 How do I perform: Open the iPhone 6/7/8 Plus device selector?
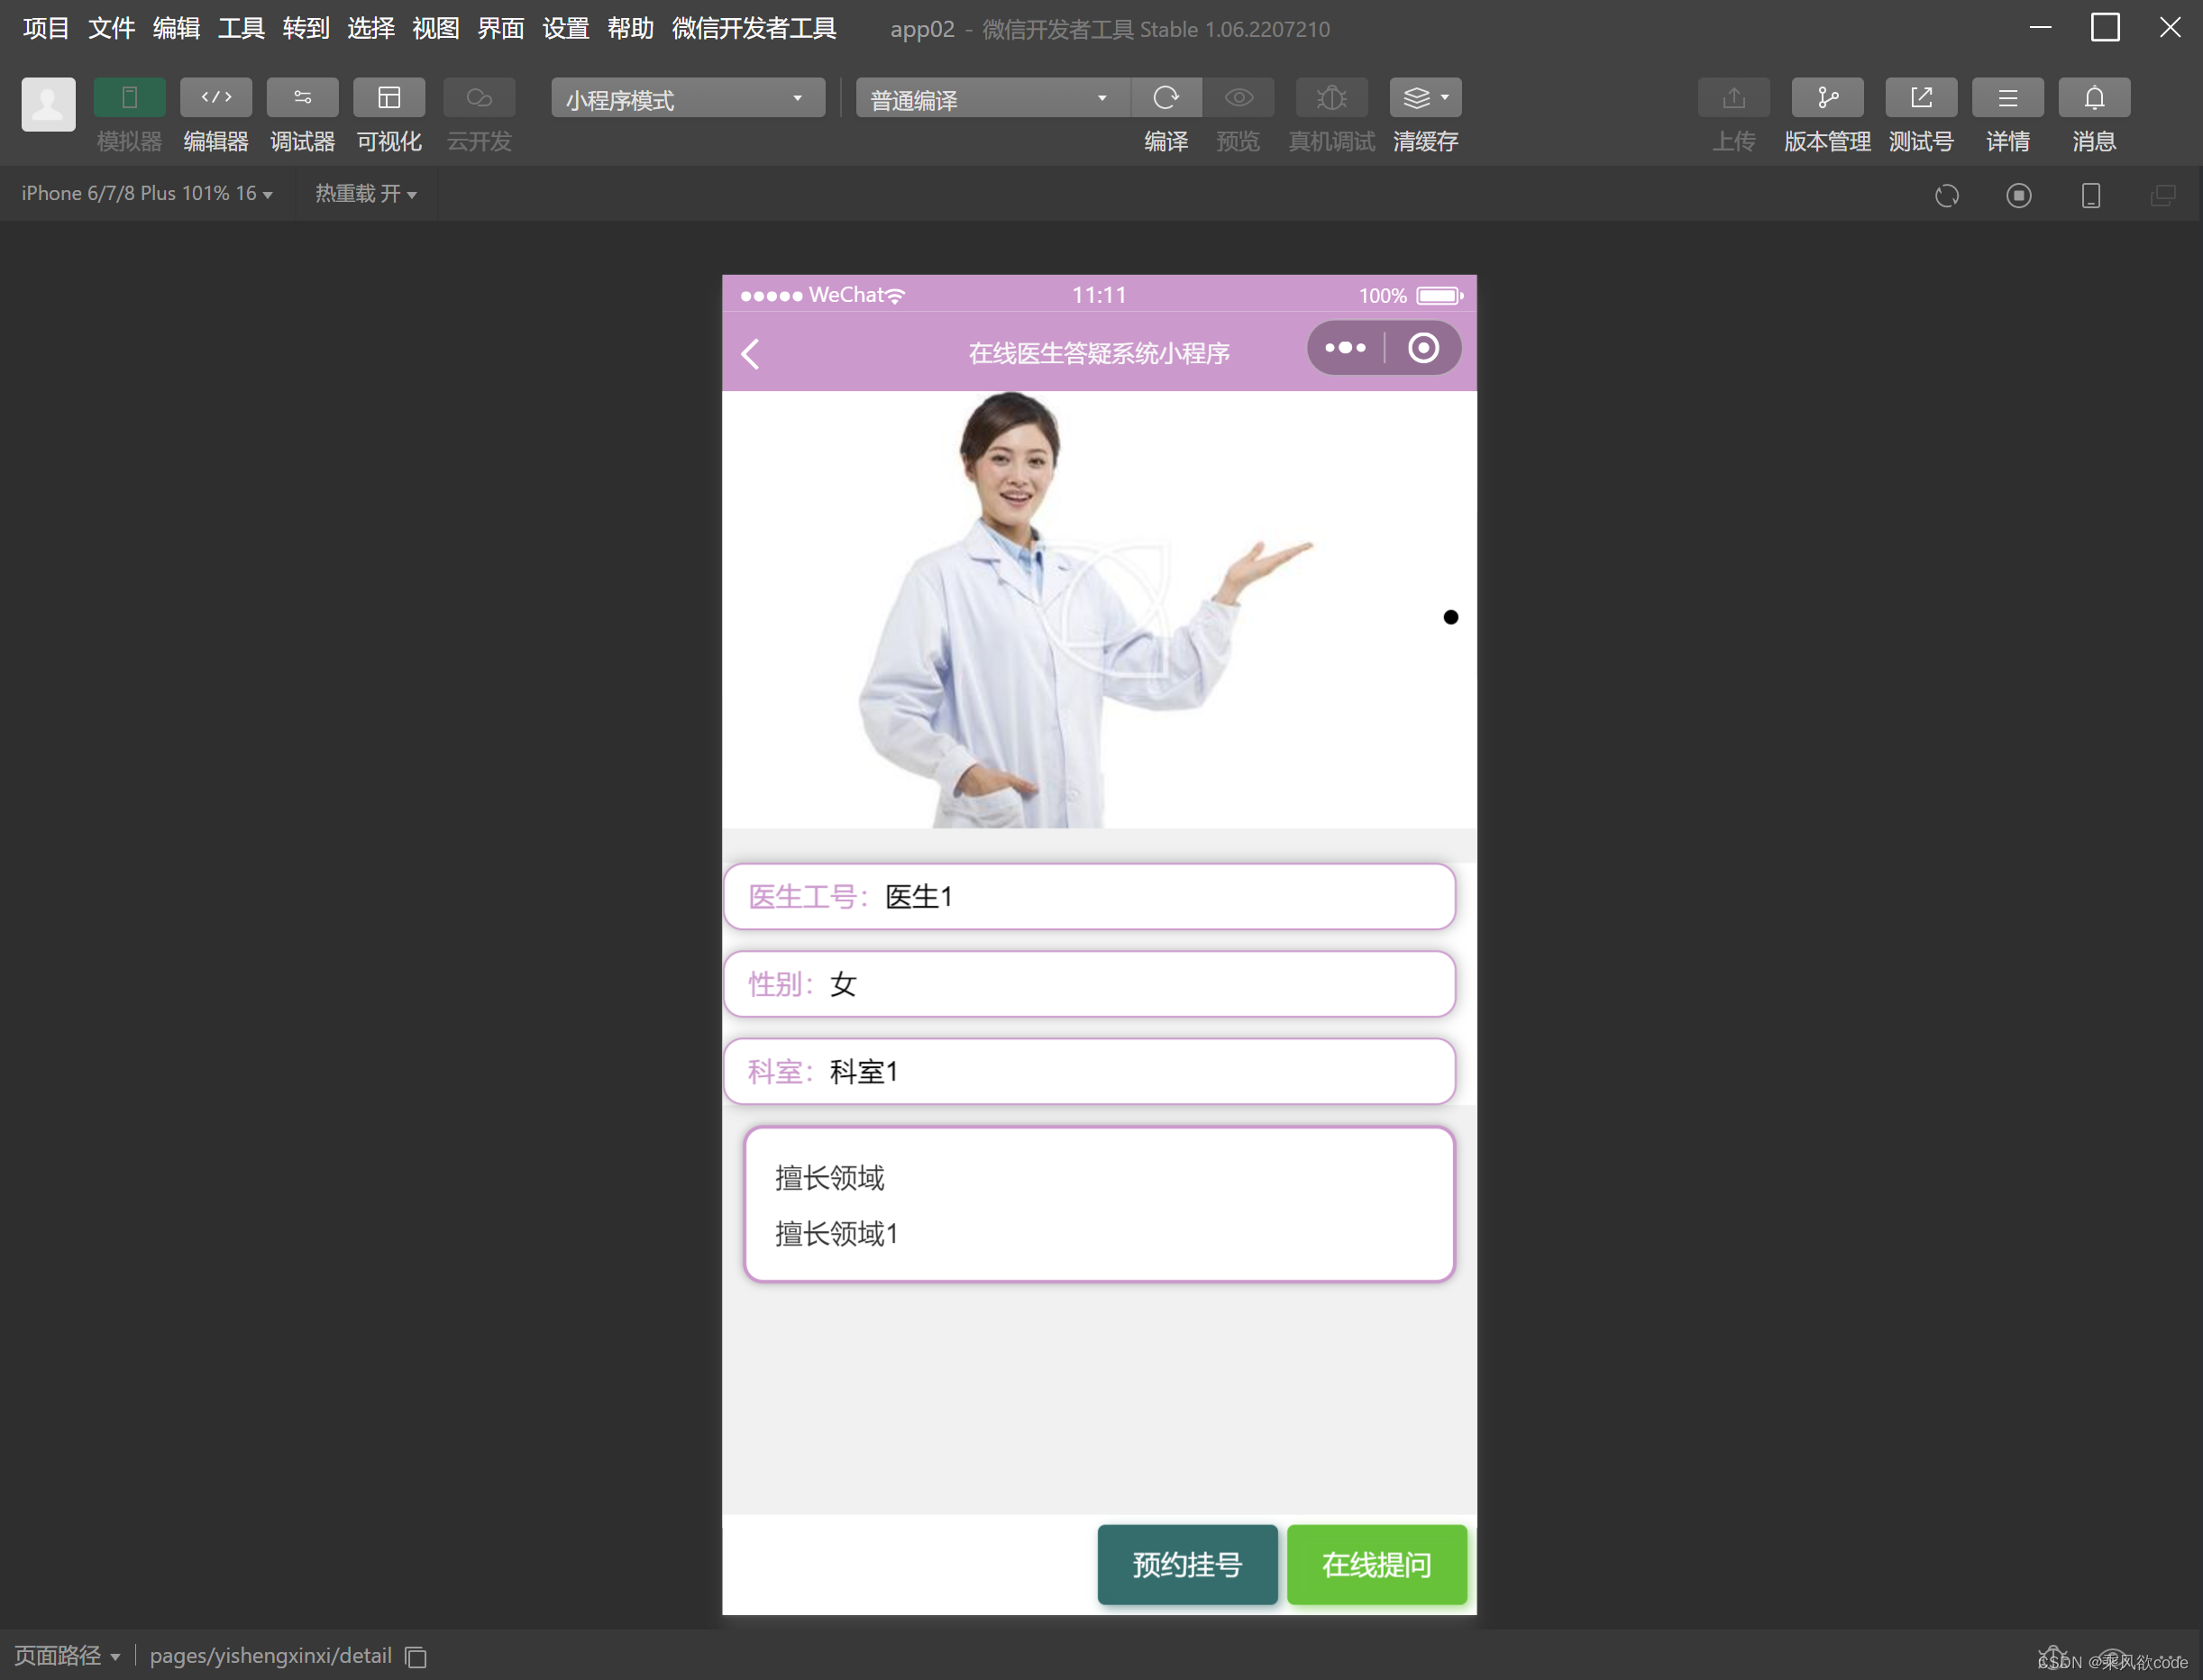click(x=146, y=193)
